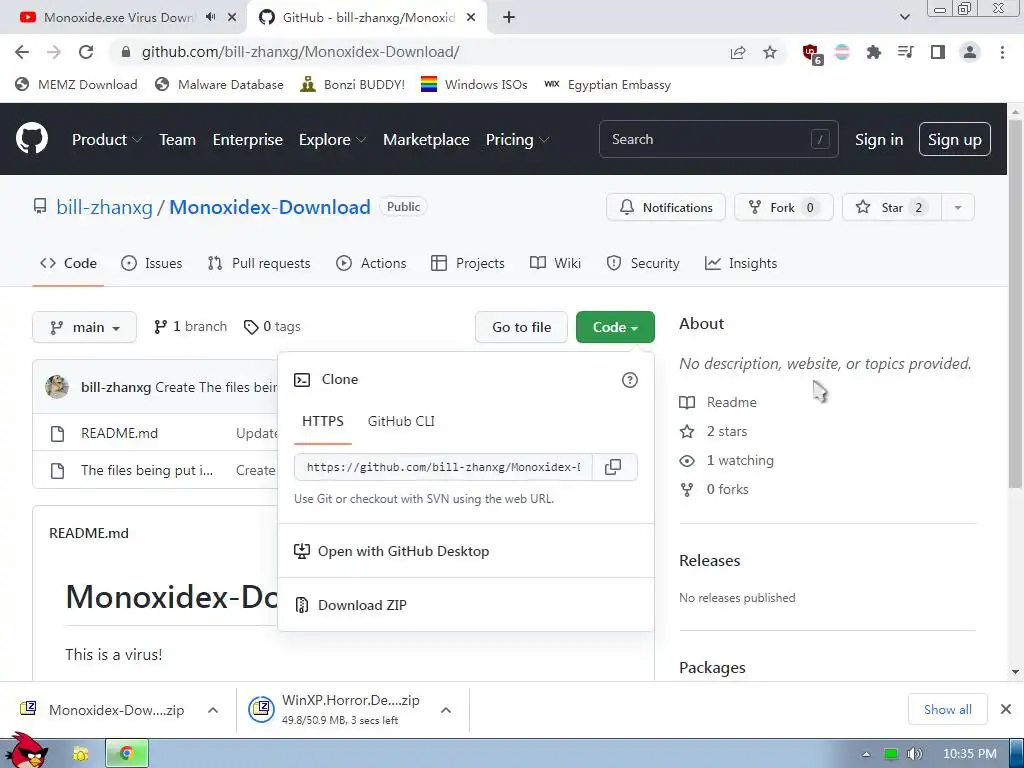Toggle the browser side panel icon
Viewport: 1024px width, 768px height.
point(938,52)
